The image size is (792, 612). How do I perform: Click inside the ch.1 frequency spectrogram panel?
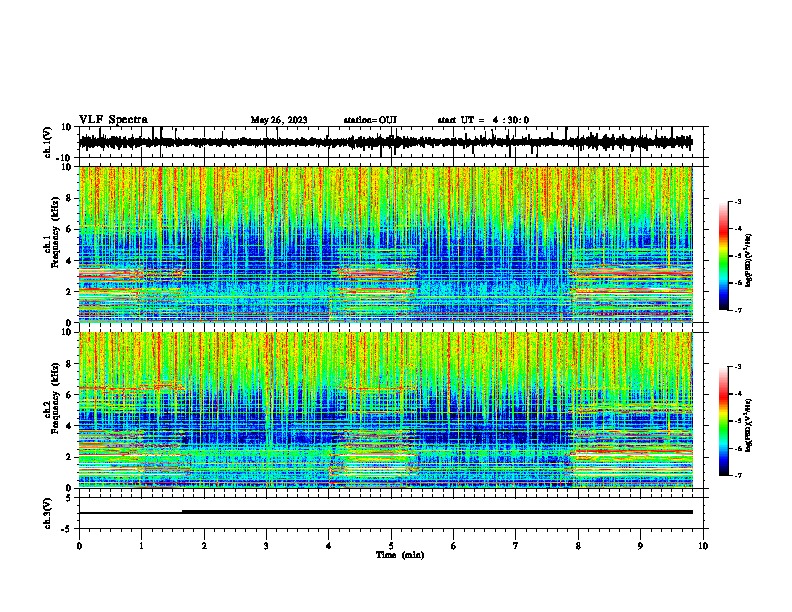385,244
